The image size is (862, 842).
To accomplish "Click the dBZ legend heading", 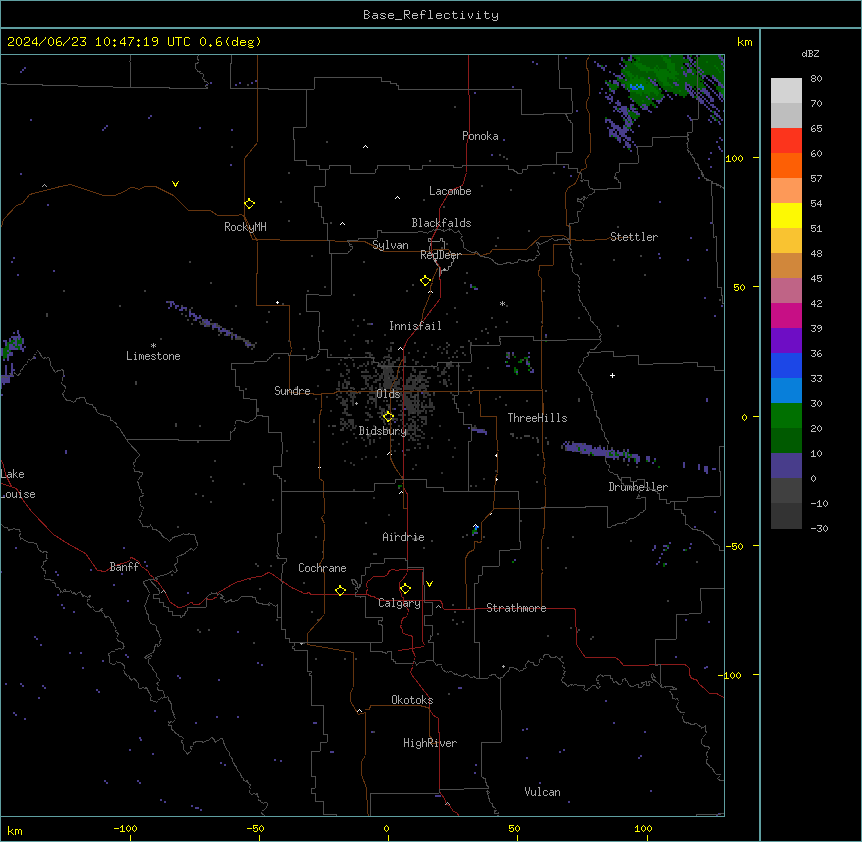I will (x=810, y=53).
